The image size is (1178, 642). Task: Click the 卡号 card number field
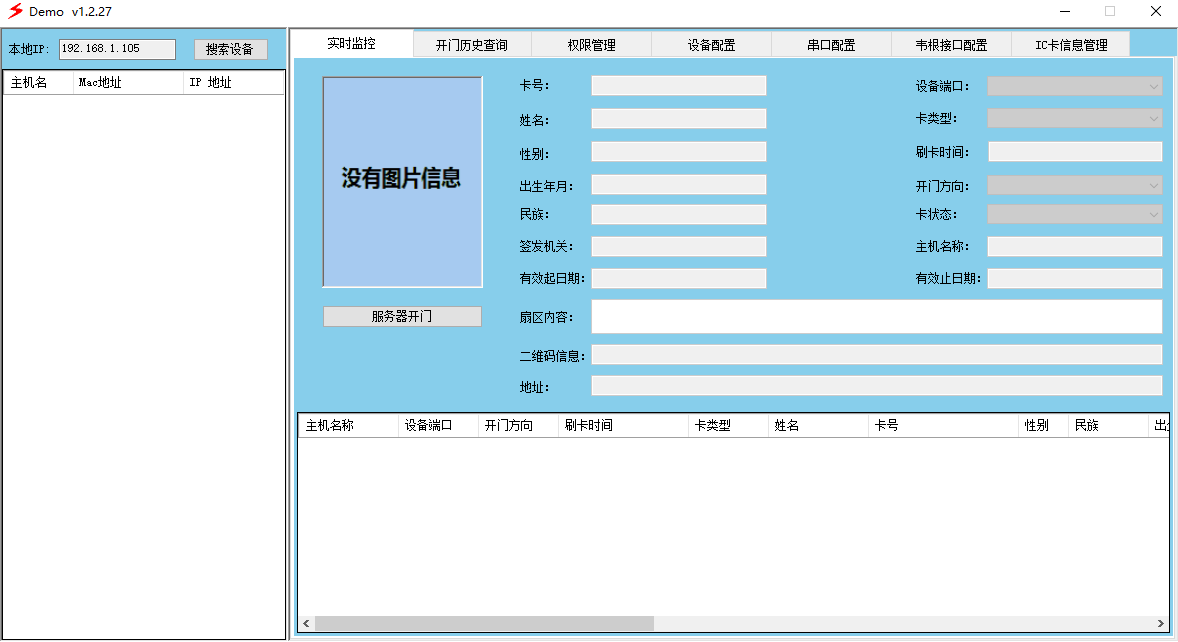(678, 86)
